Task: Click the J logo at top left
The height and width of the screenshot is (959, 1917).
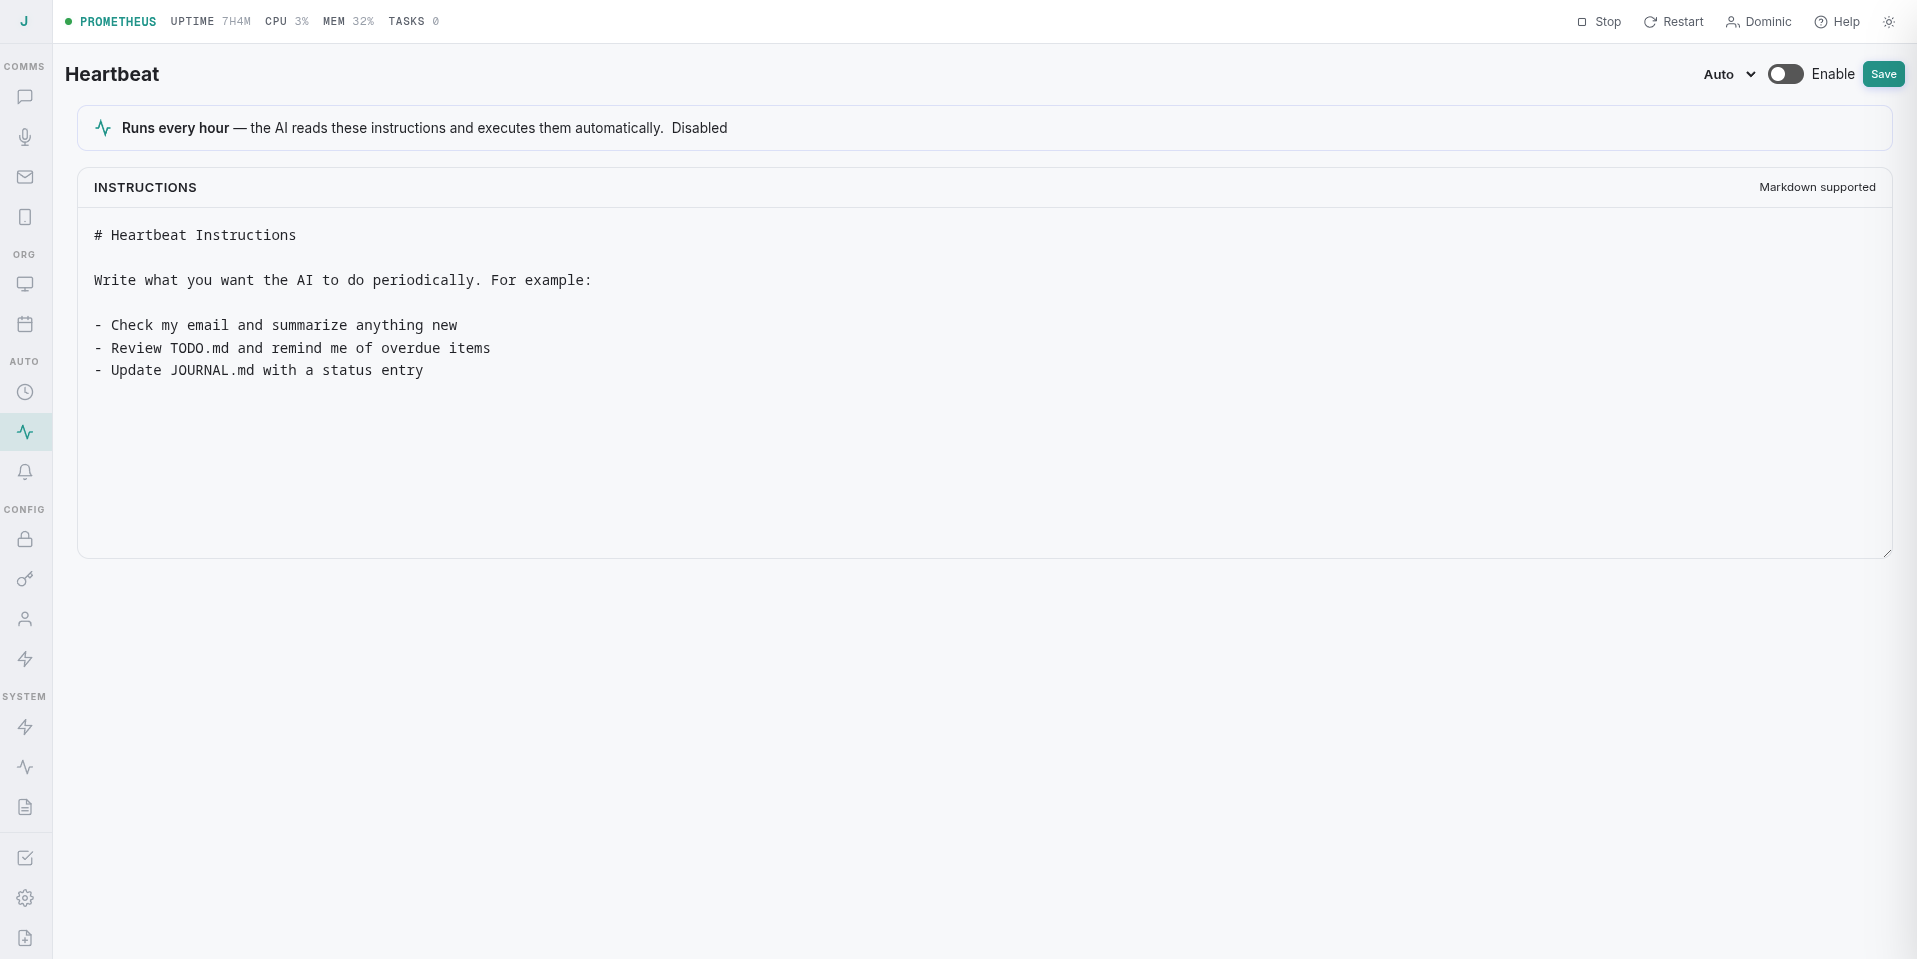Action: point(24,21)
